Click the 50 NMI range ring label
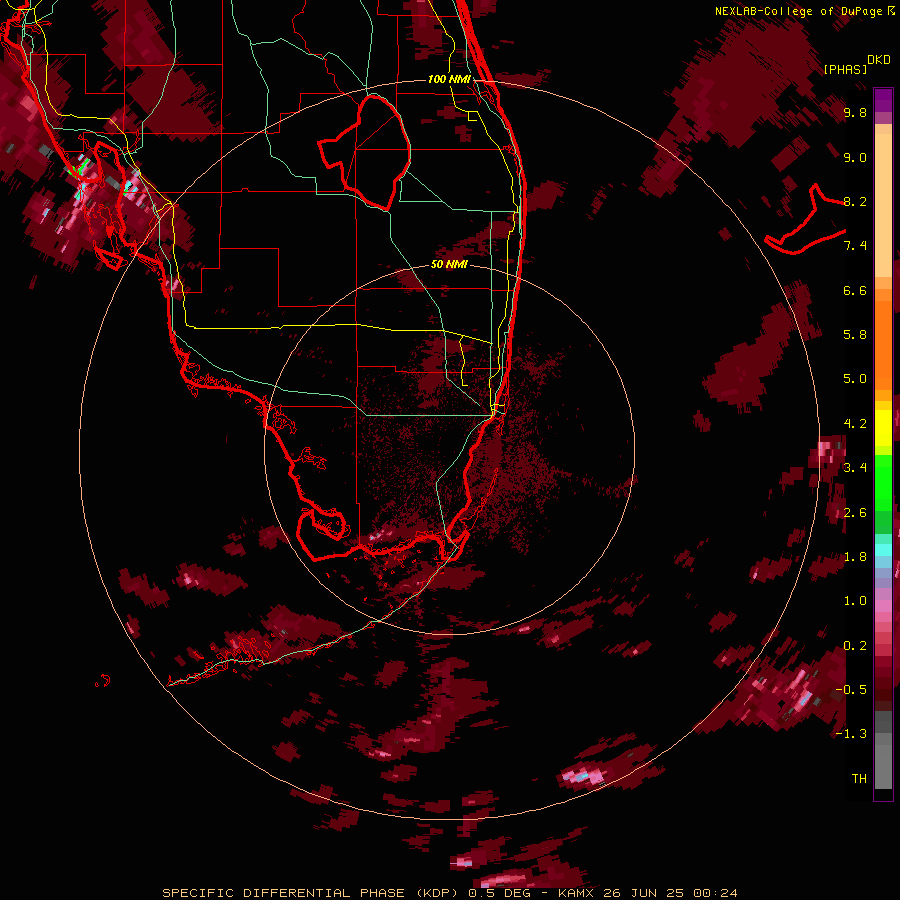Screen dimensions: 900x900 449,264
